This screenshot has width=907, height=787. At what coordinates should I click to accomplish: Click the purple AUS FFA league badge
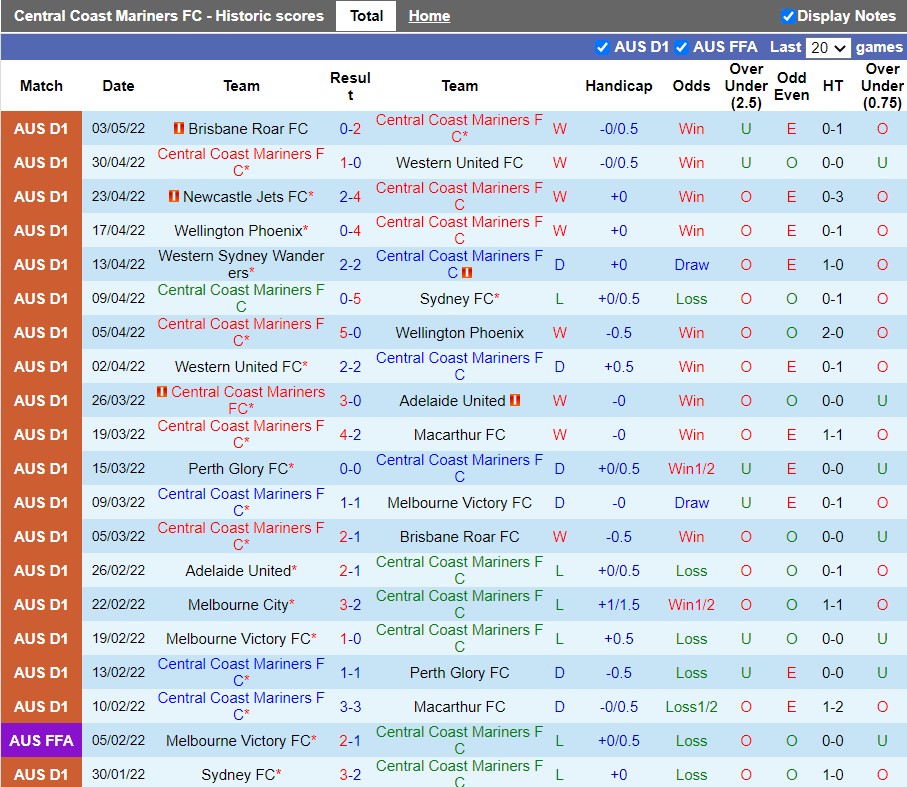click(41, 741)
